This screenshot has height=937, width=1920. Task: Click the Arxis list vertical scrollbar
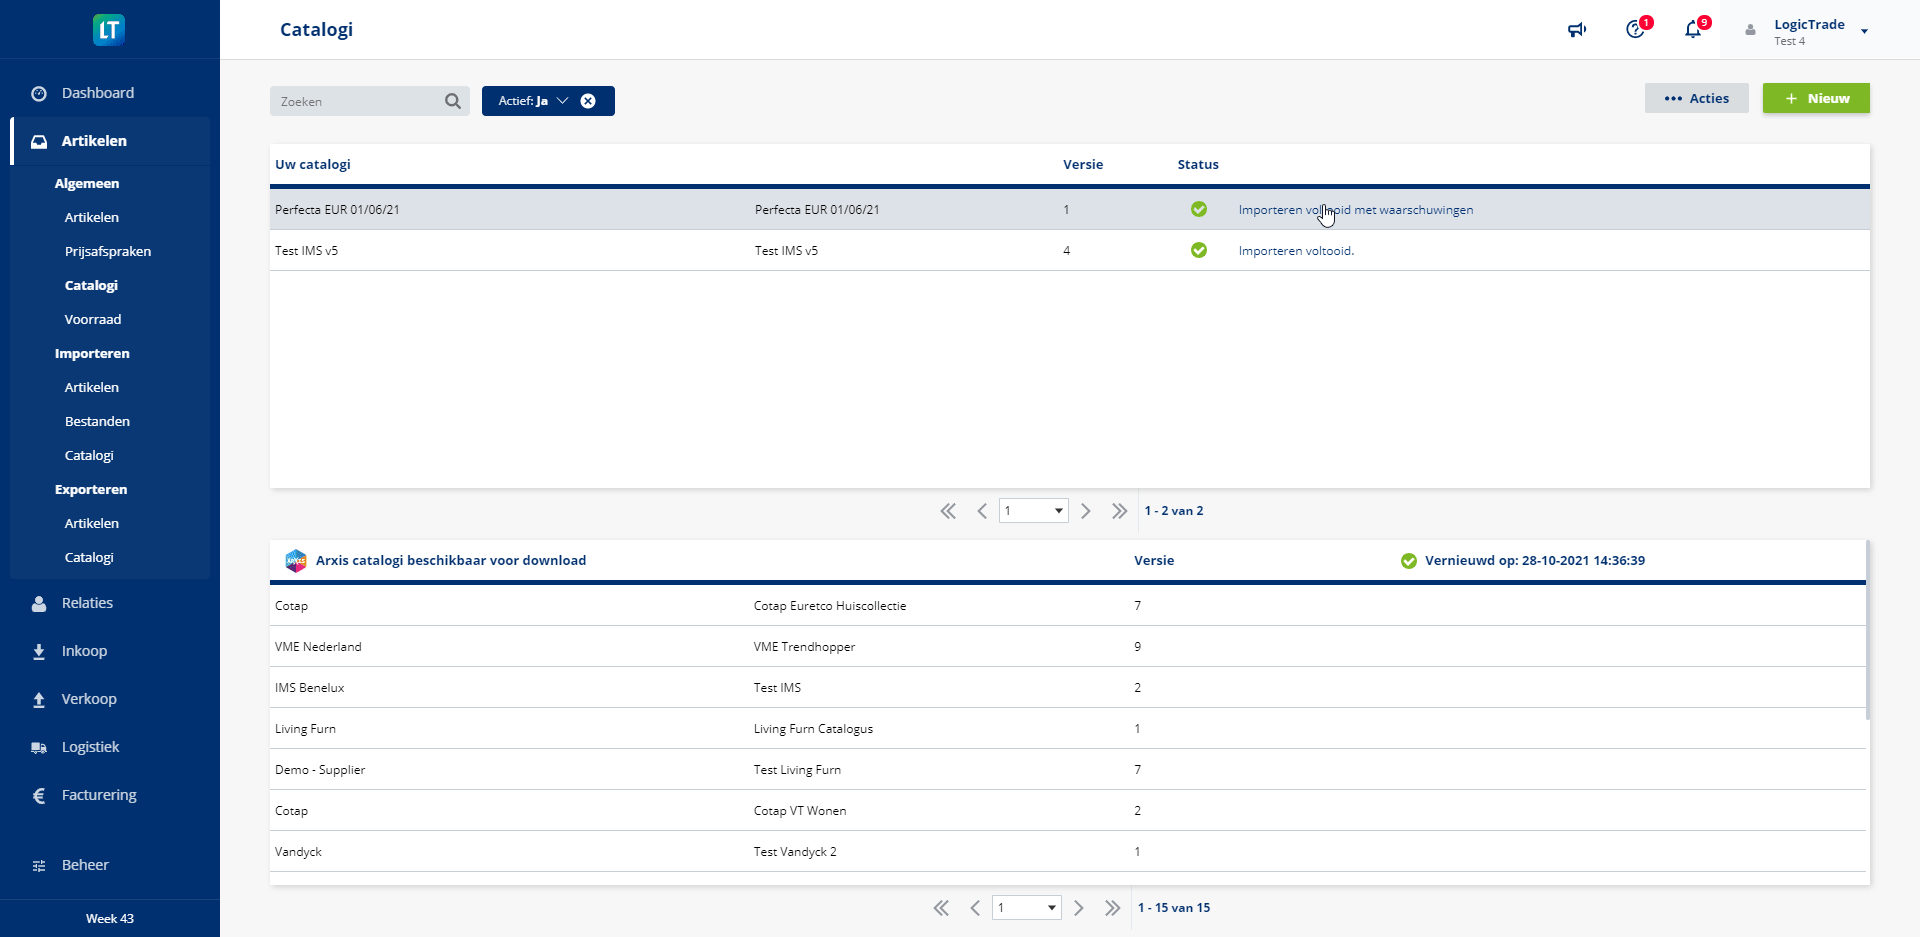[x=1868, y=630]
